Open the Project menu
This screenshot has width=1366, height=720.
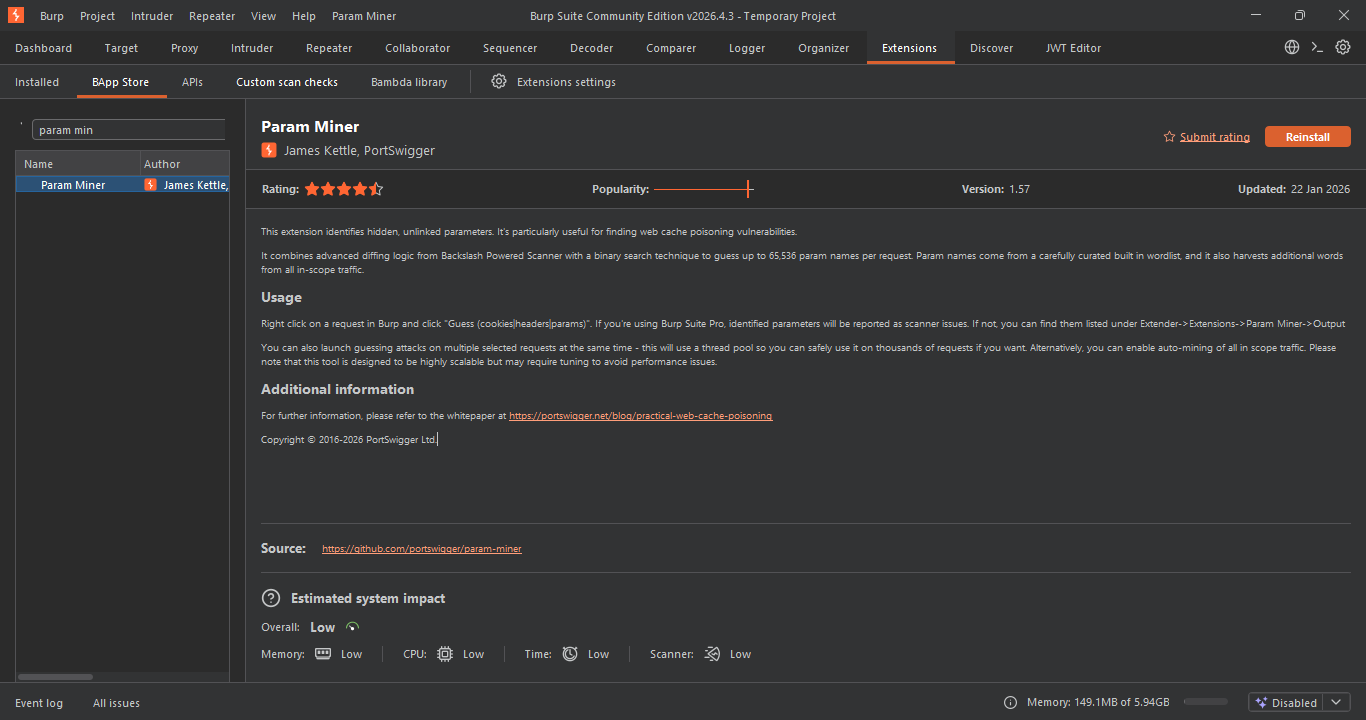click(98, 16)
